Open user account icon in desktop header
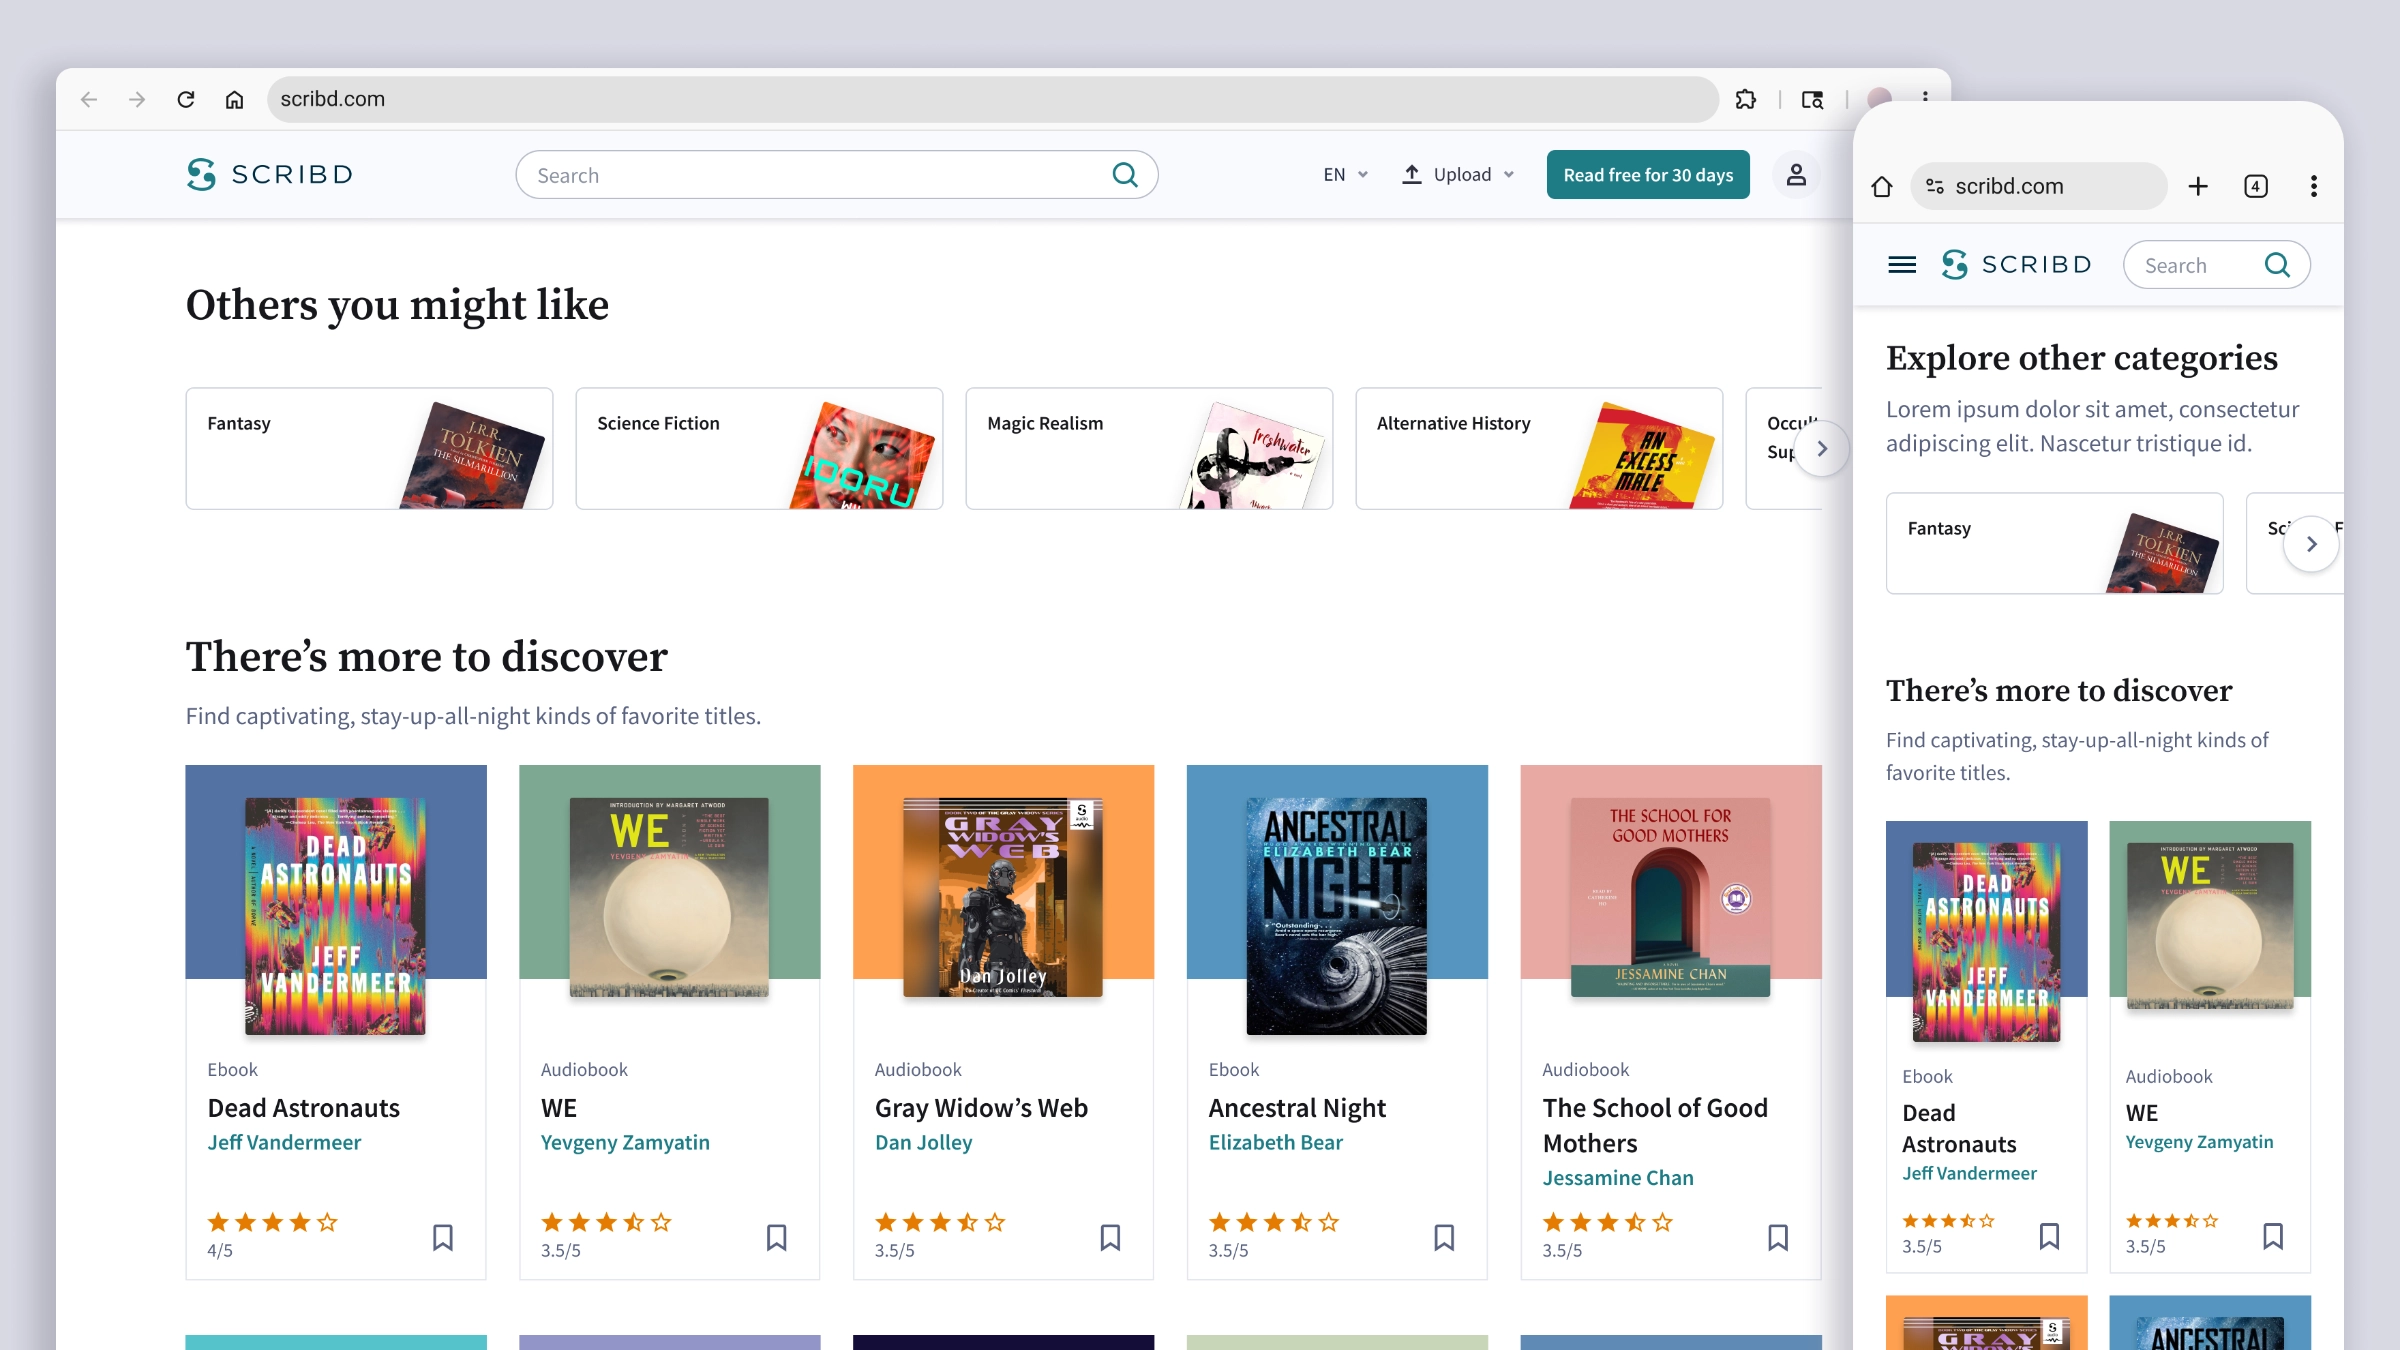 click(x=1796, y=175)
